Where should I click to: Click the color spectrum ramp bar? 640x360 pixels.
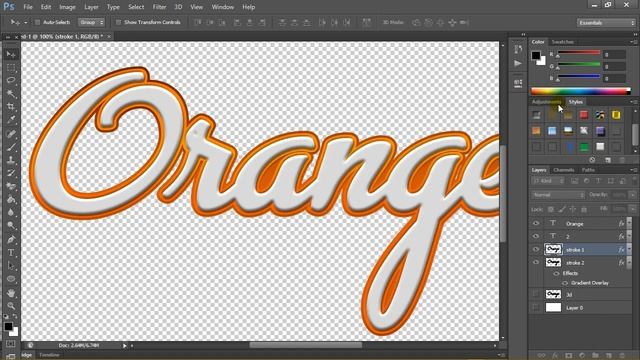click(580, 91)
